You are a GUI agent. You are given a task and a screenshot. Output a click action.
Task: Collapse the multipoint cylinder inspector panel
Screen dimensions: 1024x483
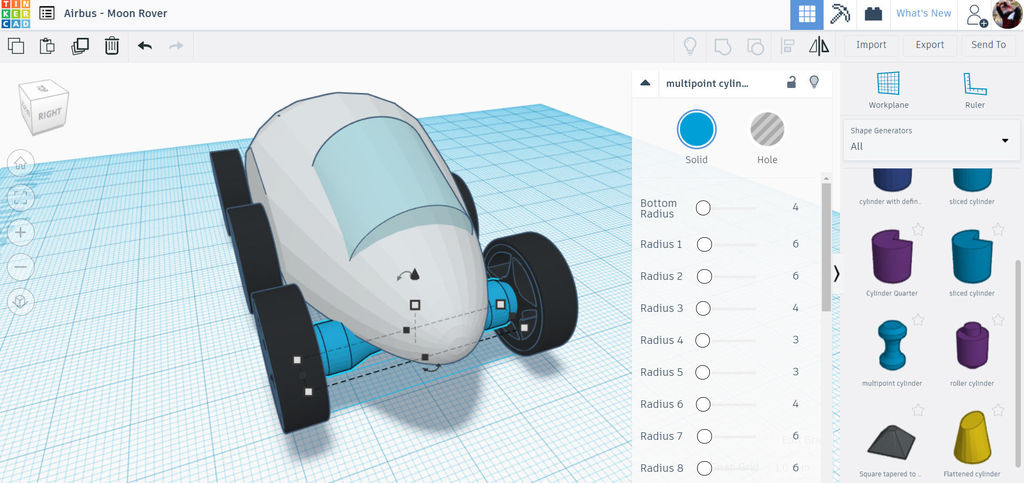645,83
